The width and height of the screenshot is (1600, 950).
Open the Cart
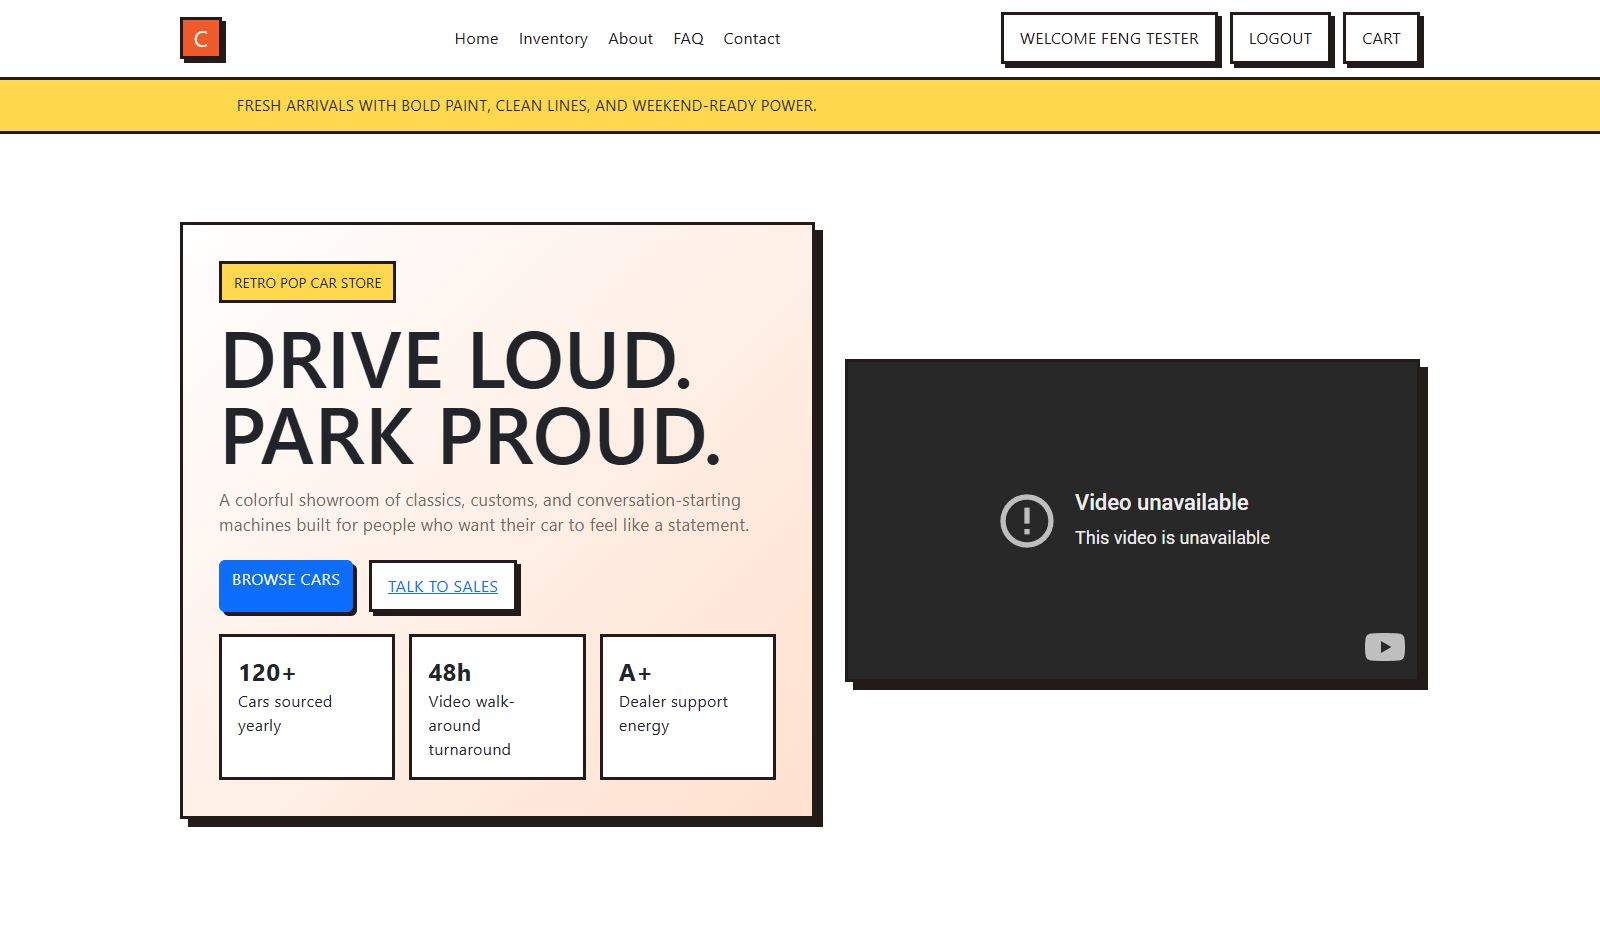tap(1380, 39)
